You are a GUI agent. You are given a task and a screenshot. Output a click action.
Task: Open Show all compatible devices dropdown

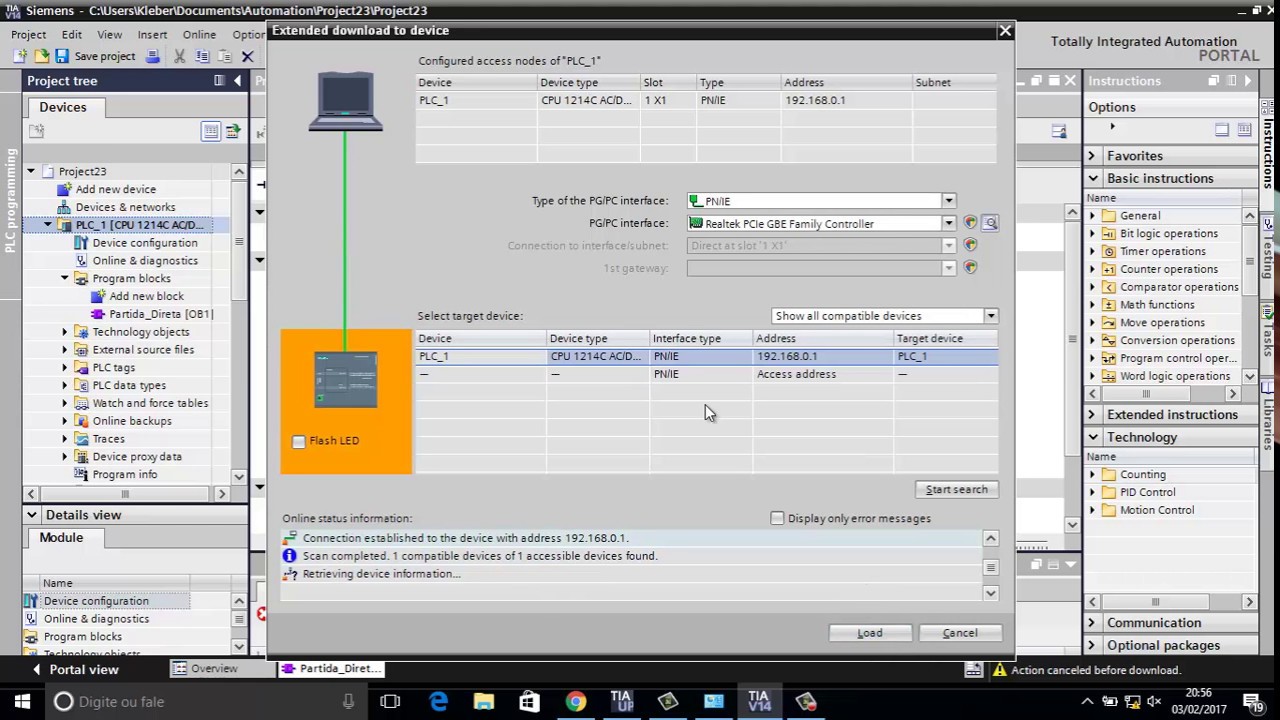(990, 316)
